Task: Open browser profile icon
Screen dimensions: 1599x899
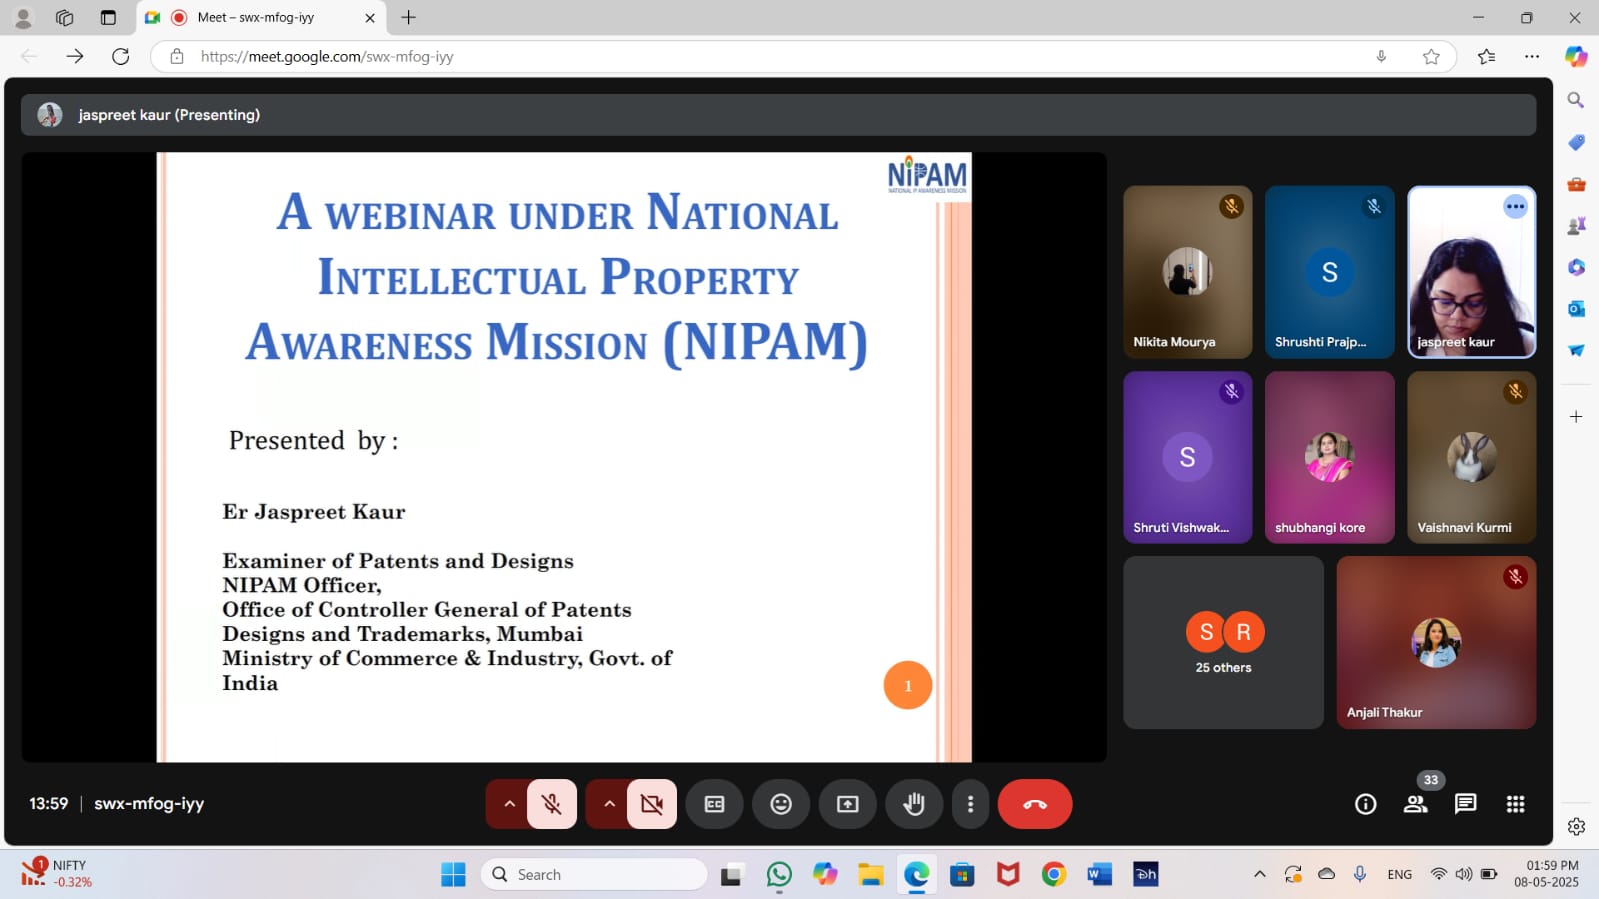Action: [x=23, y=17]
